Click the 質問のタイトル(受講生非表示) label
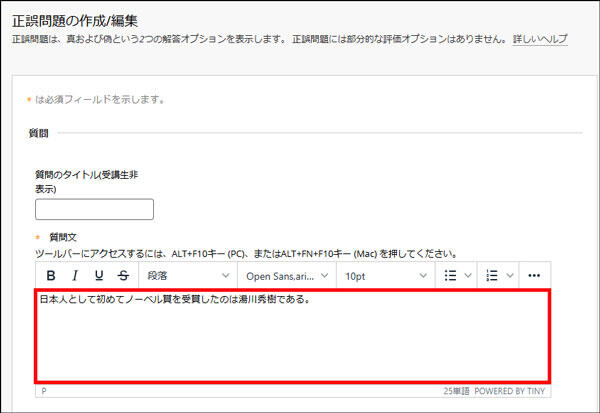The image size is (600, 413). pyautogui.click(x=86, y=182)
